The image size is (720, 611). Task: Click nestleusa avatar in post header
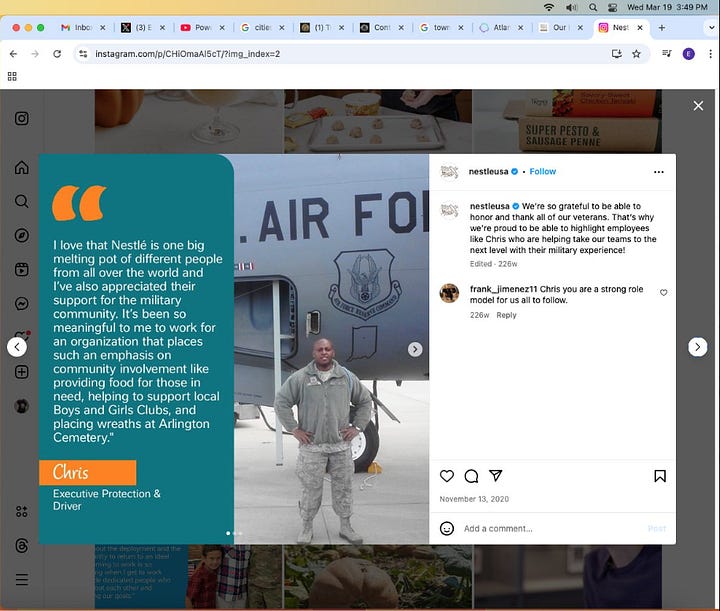click(x=449, y=172)
